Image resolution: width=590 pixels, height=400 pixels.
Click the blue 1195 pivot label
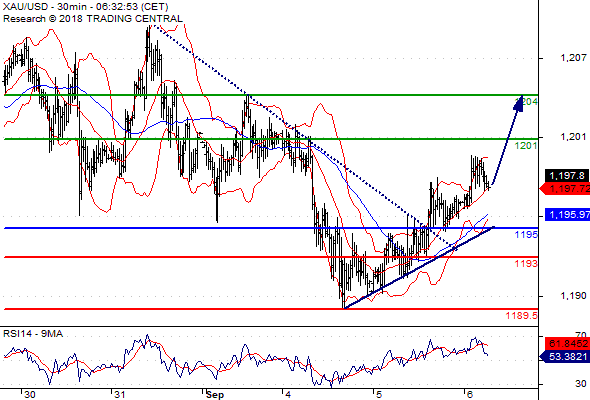tap(526, 234)
